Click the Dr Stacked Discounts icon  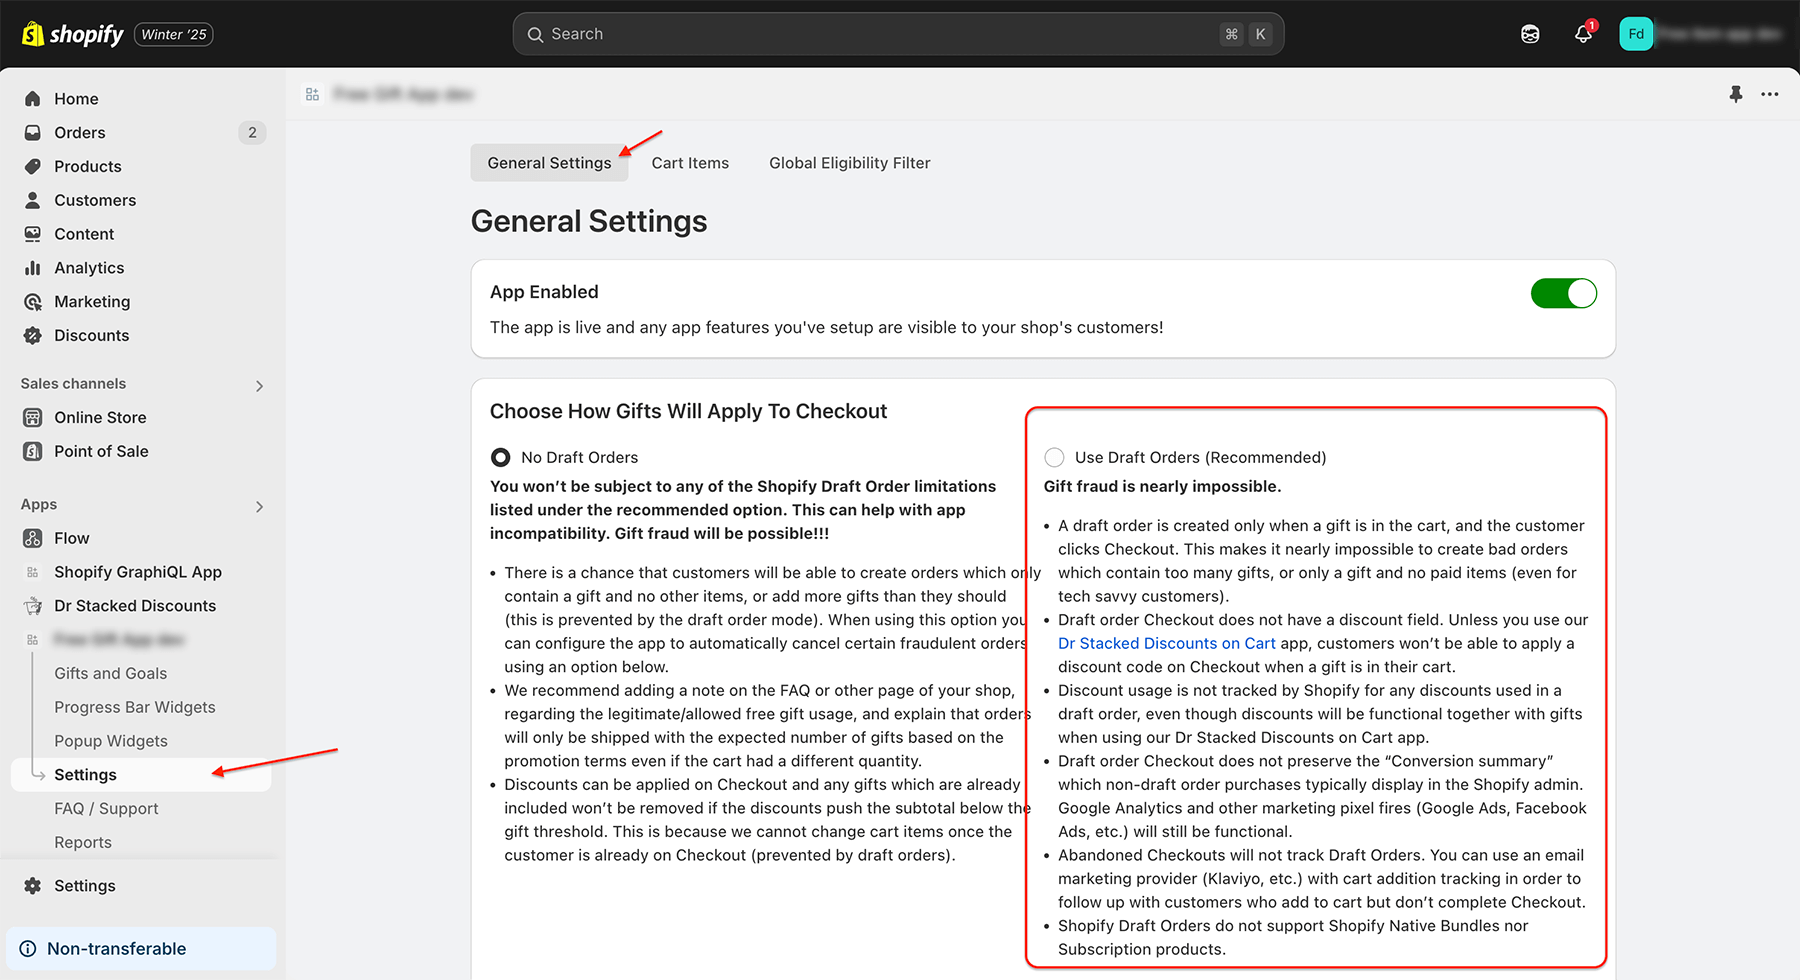pos(33,606)
